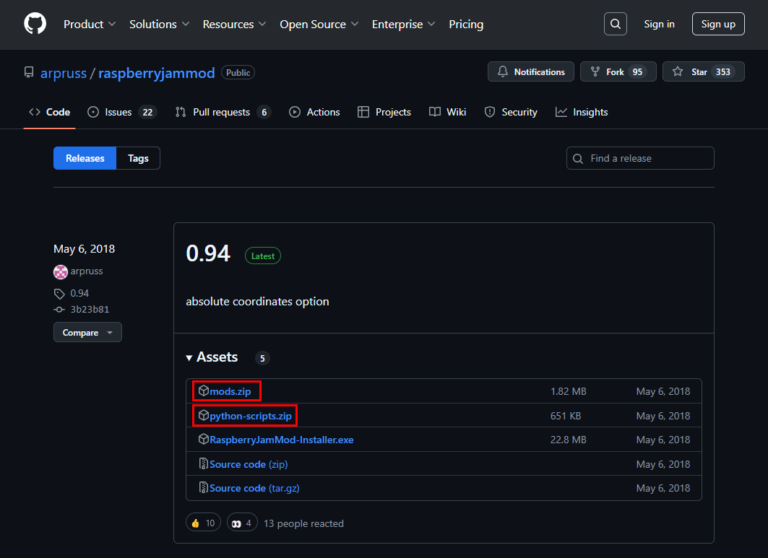Click the GitHub logo icon

click(x=35, y=24)
